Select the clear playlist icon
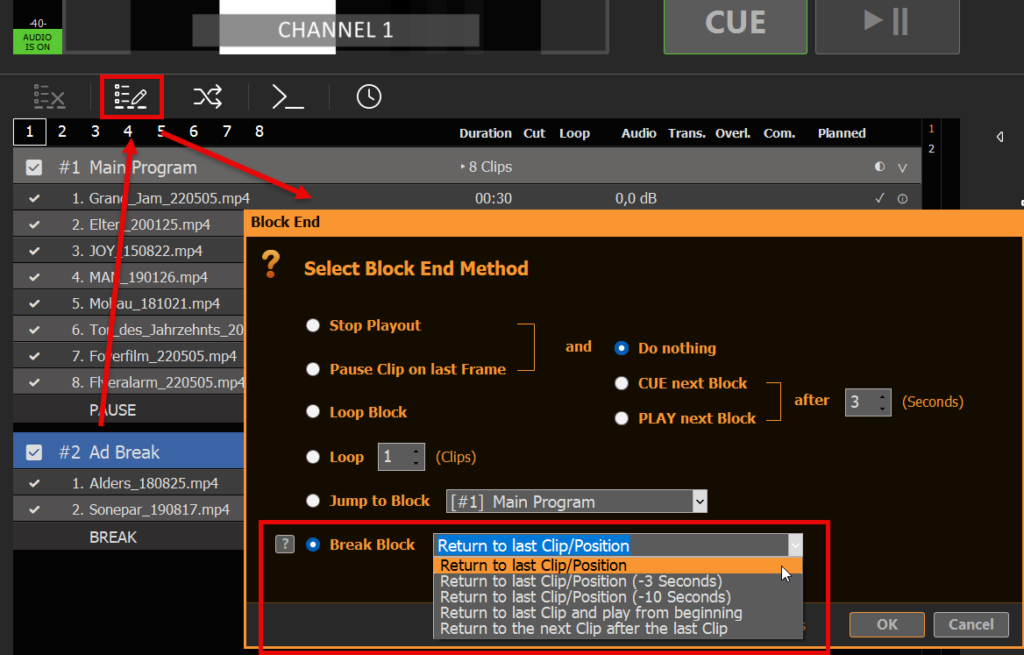Viewport: 1024px width, 655px height. 49,97
